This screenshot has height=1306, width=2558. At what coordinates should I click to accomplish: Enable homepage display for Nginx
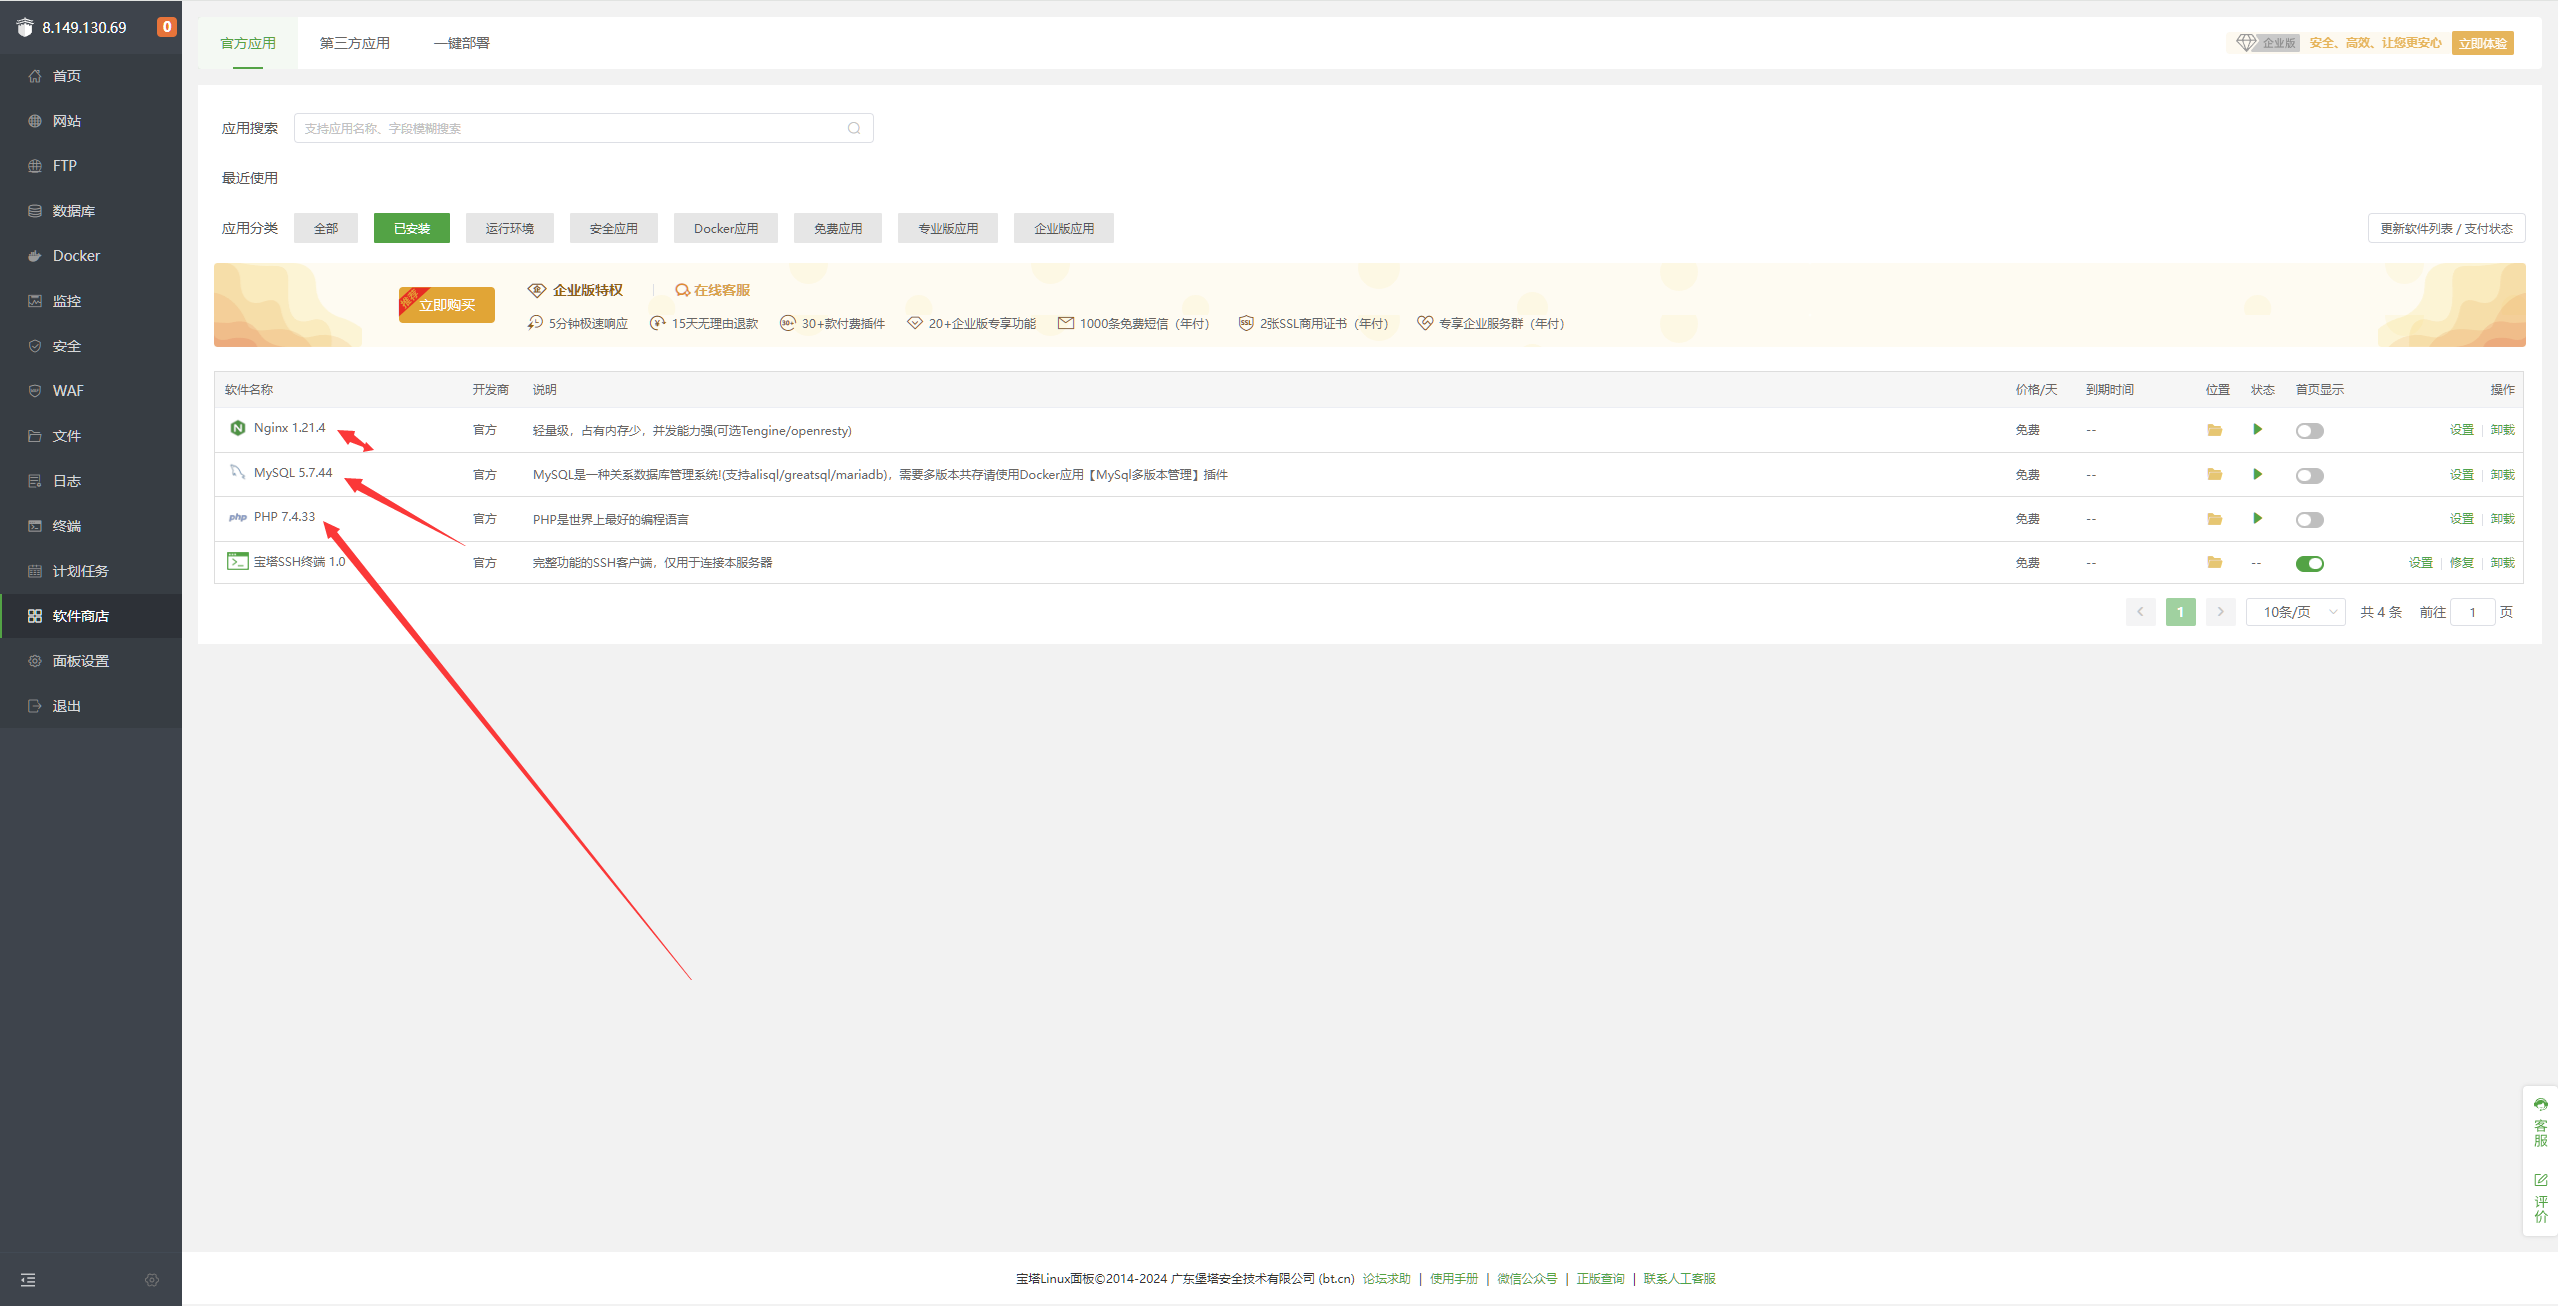click(2309, 431)
